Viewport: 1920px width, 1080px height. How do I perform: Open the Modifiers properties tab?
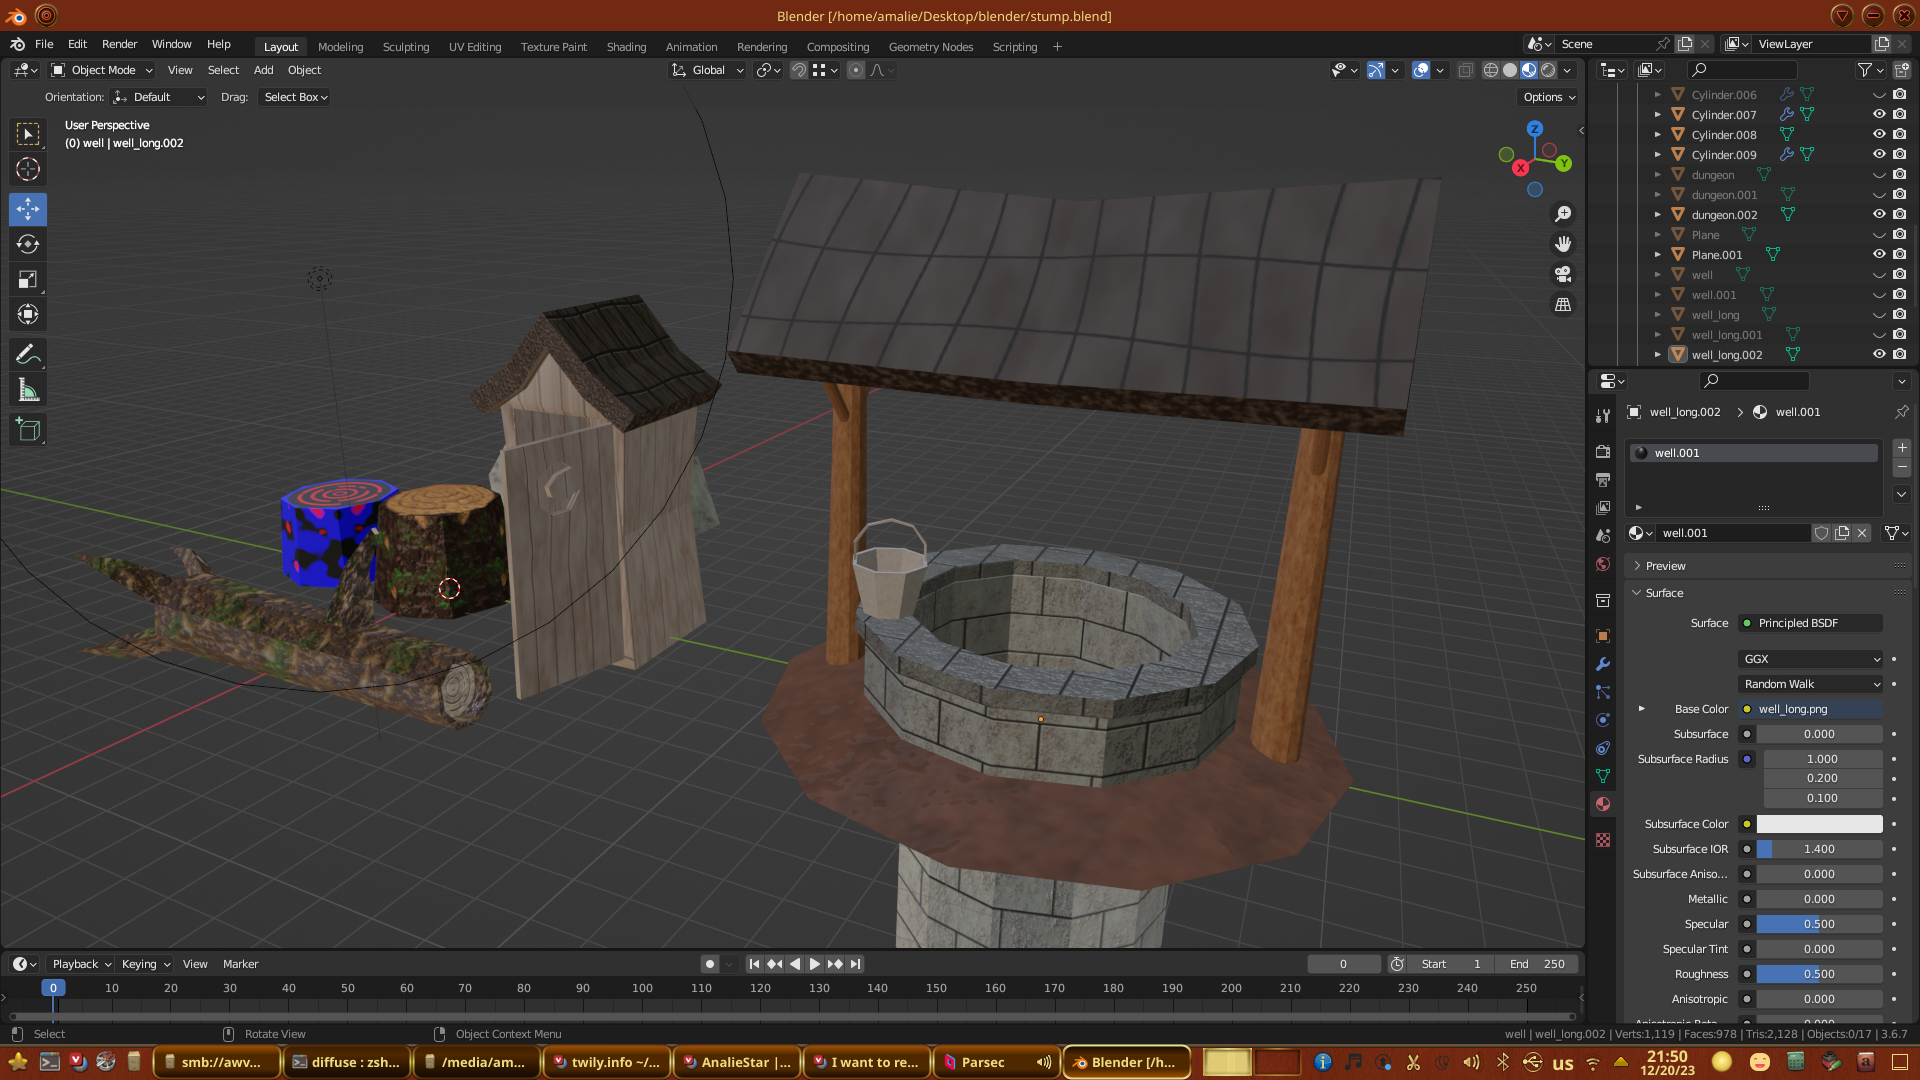(1603, 664)
